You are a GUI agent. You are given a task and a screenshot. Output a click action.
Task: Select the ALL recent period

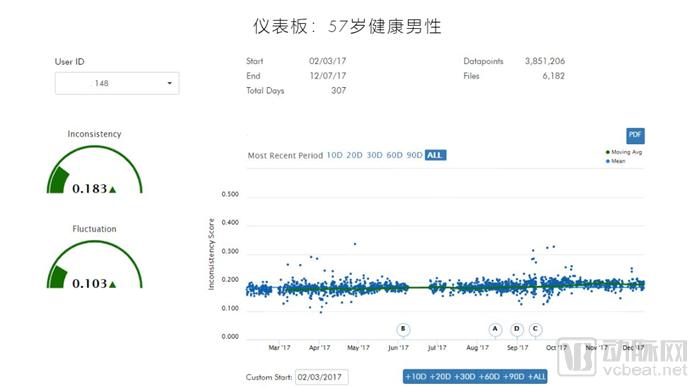[435, 155]
